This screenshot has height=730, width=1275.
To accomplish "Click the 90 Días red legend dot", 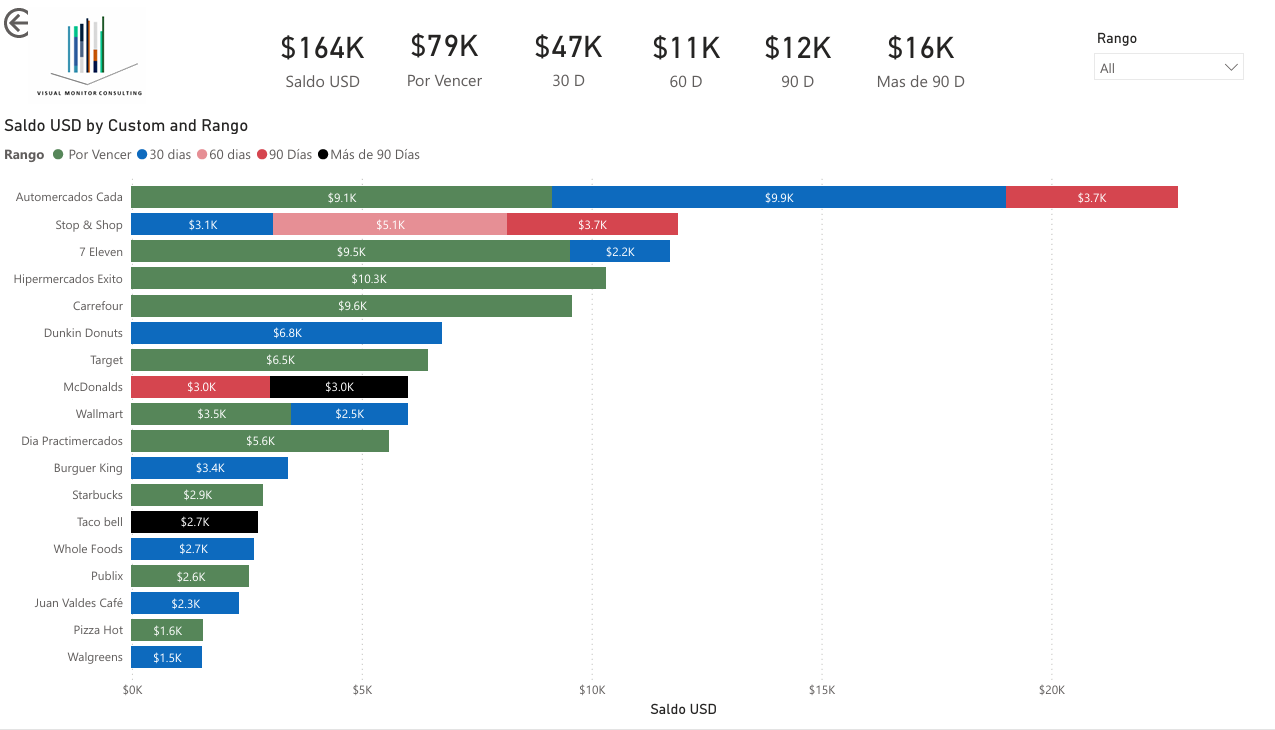I will click(263, 155).
